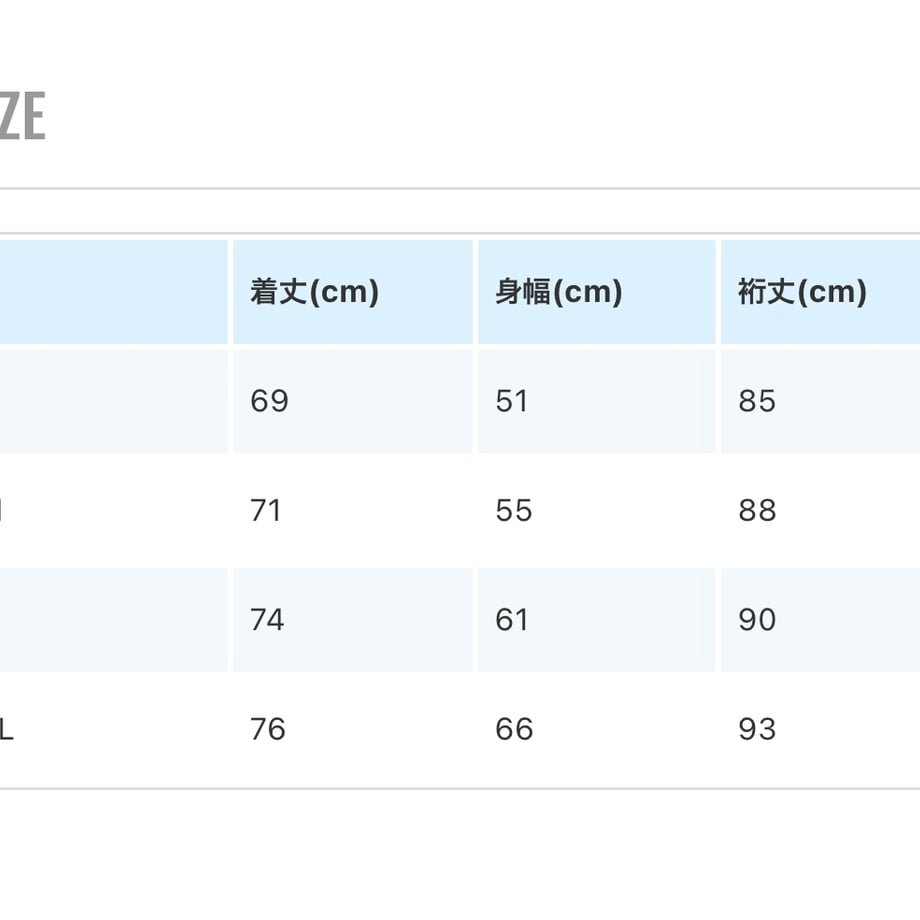Select the 着丈 value 69
This screenshot has height=920, width=920.
[x=269, y=401]
